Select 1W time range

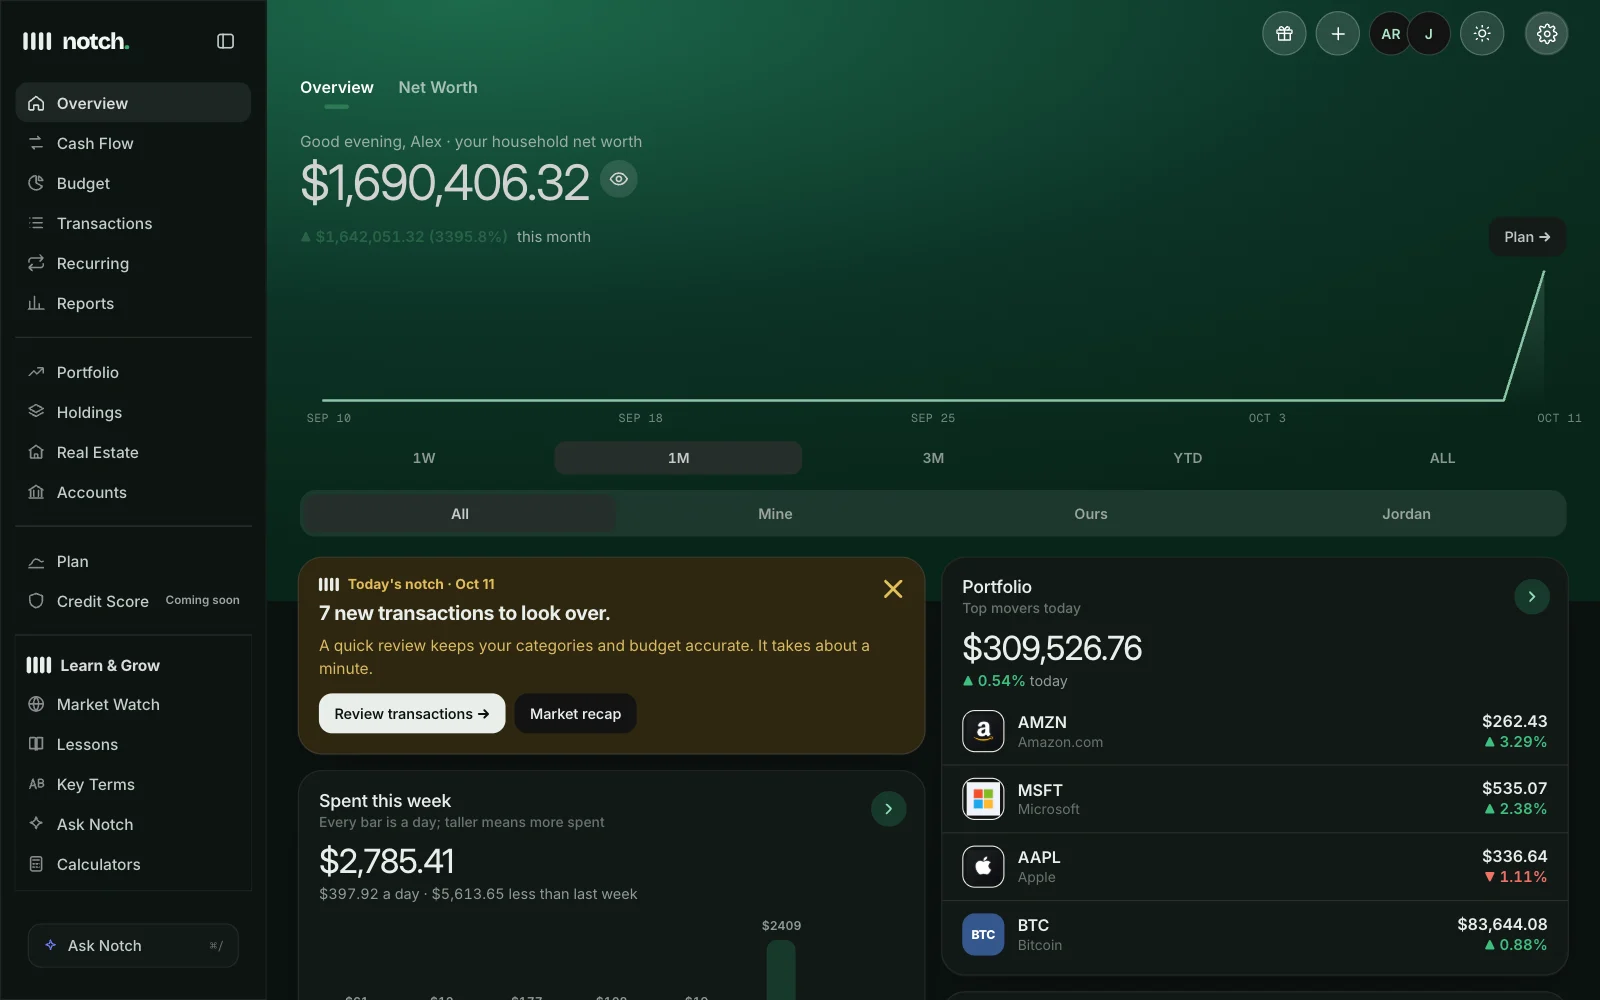click(424, 458)
